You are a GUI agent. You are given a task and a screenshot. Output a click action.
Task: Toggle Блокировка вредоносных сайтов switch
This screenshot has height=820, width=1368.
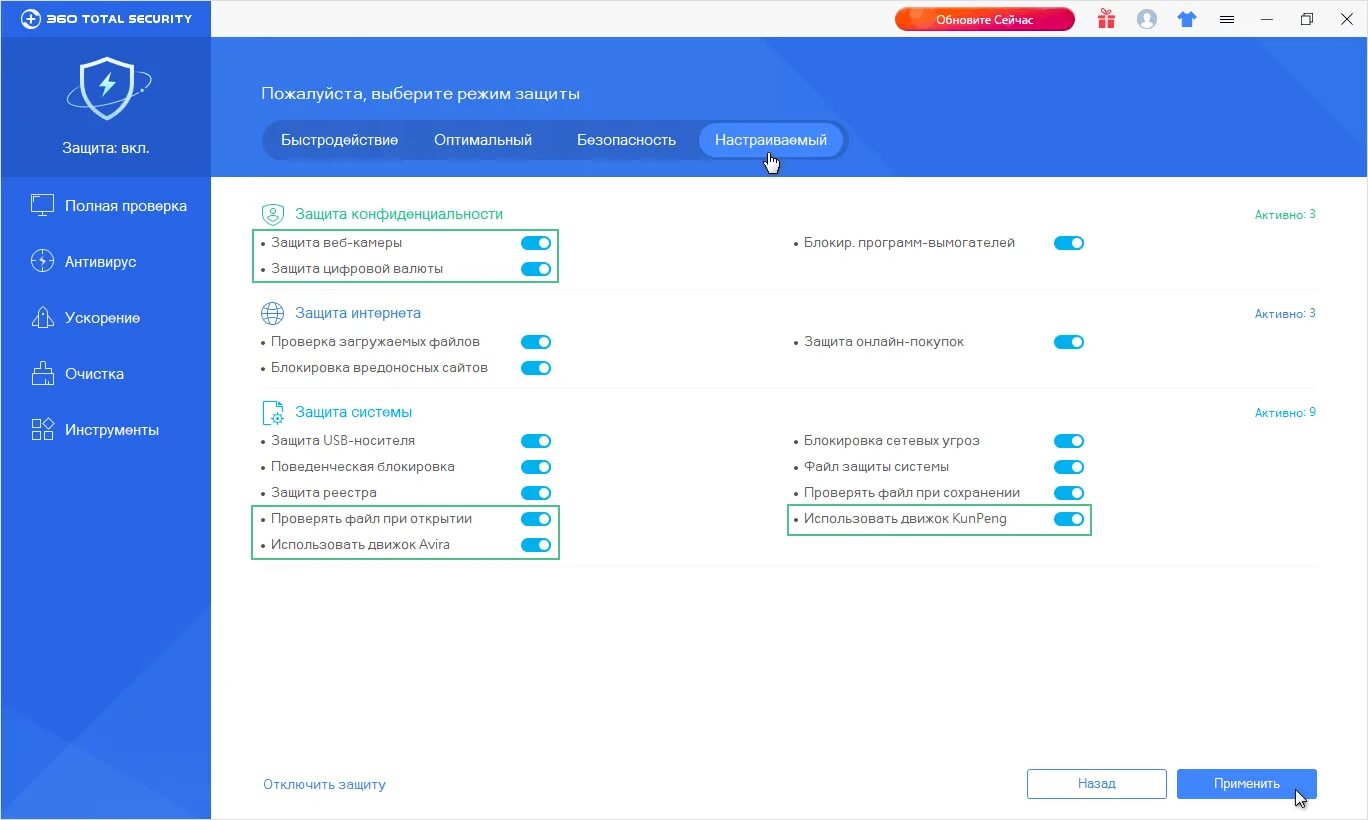tap(536, 368)
